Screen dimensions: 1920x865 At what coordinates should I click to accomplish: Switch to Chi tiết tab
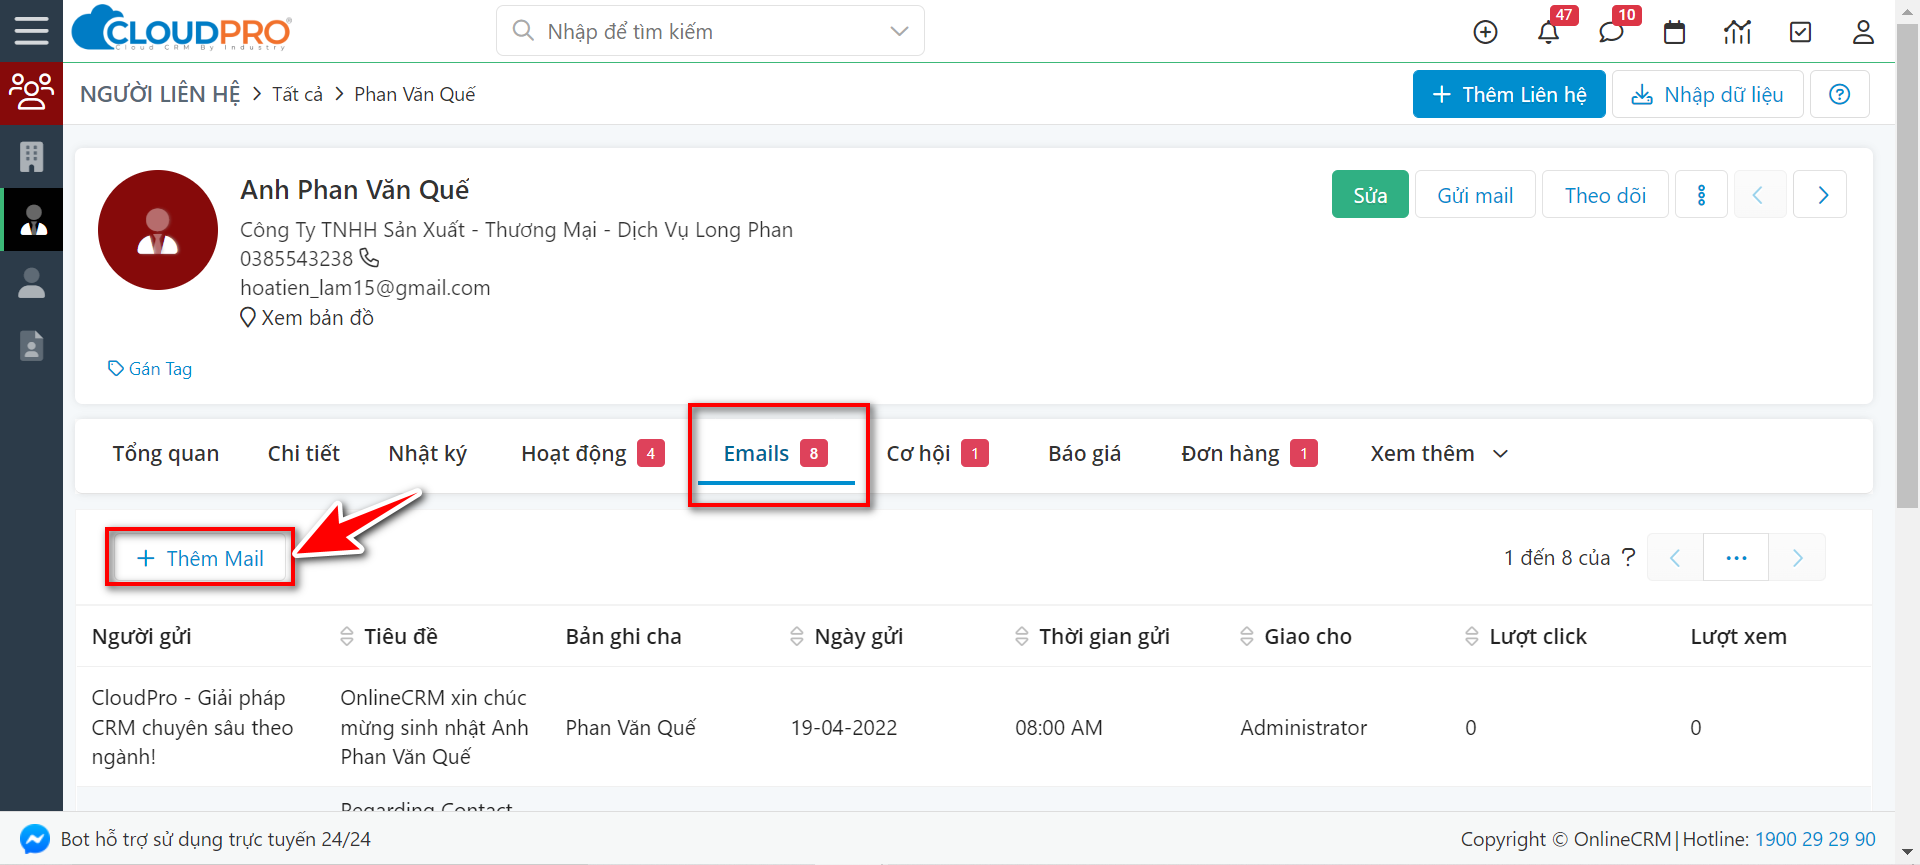[304, 454]
